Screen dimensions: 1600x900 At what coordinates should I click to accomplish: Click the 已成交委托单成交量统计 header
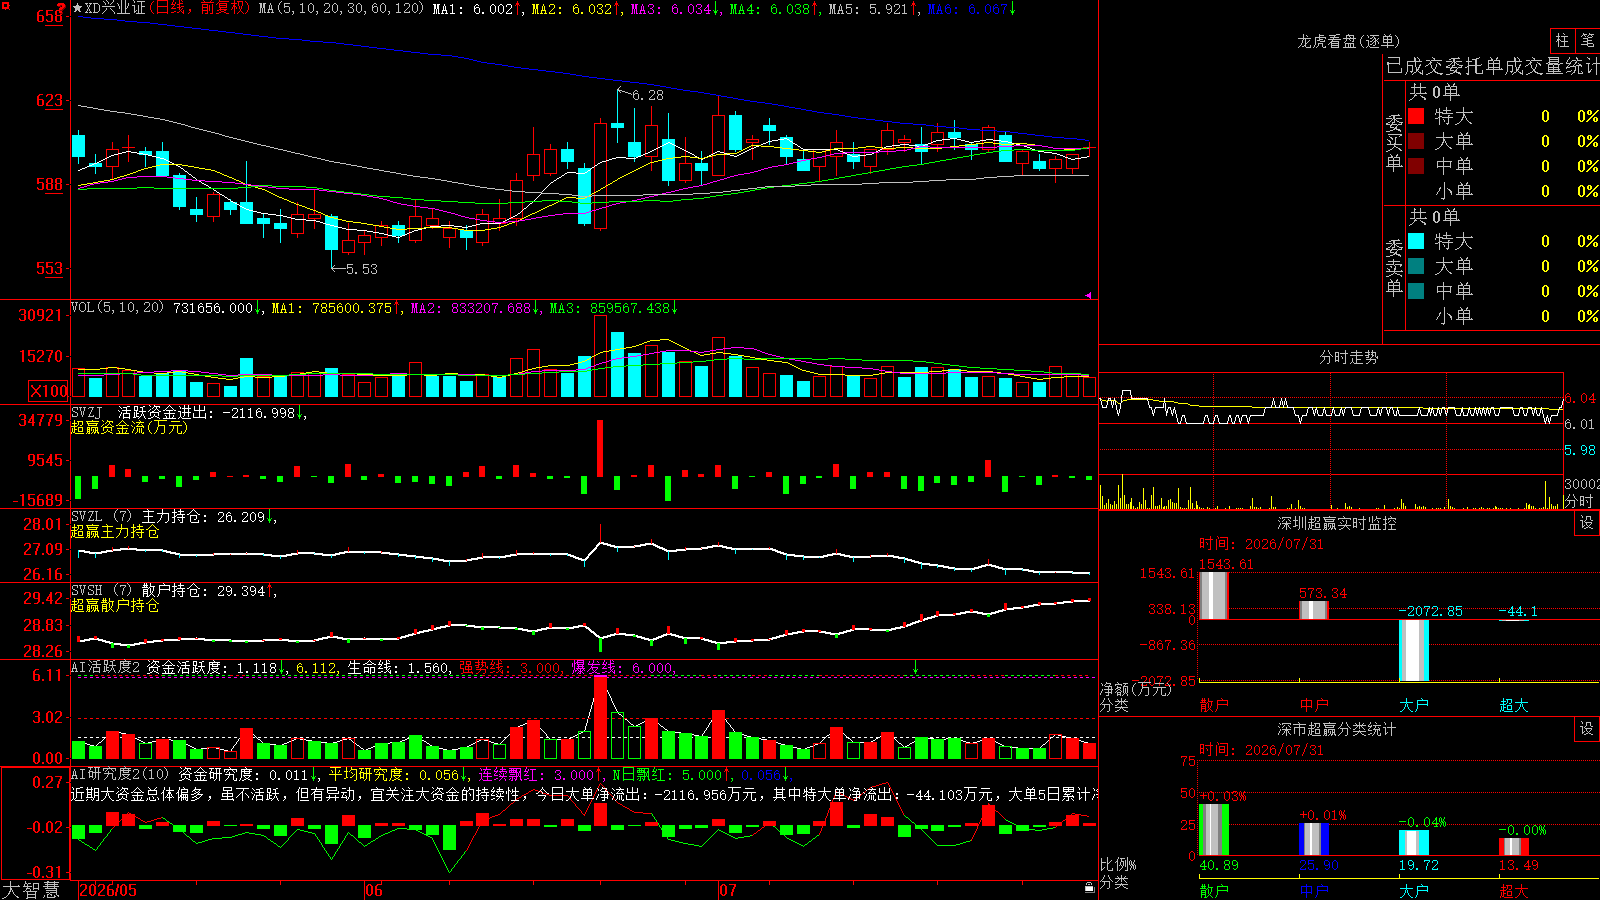click(1492, 66)
